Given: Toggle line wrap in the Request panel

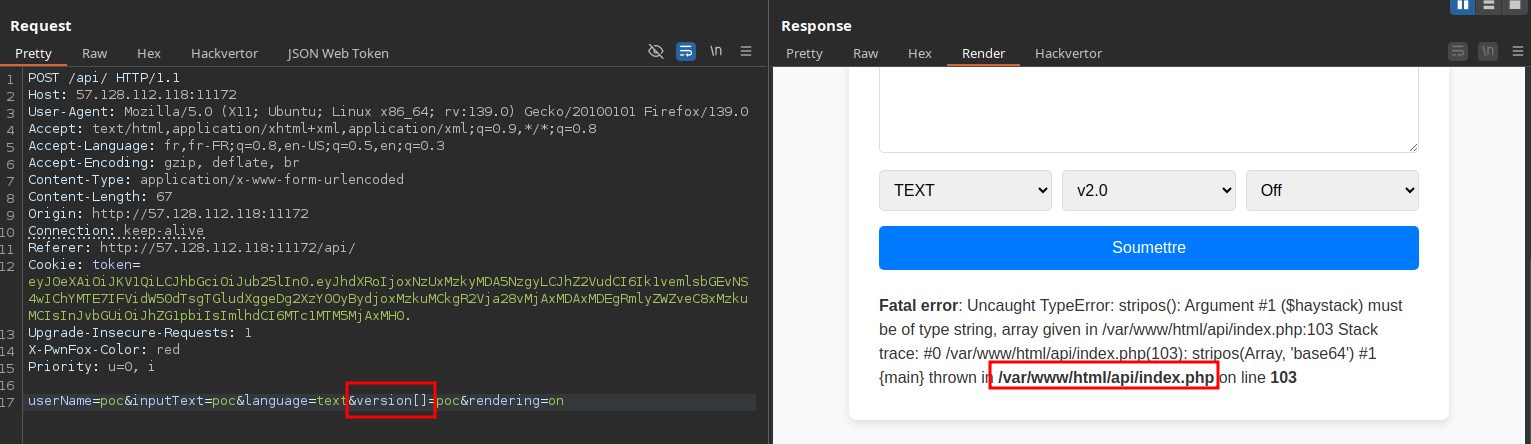Looking at the screenshot, I should pyautogui.click(x=686, y=51).
